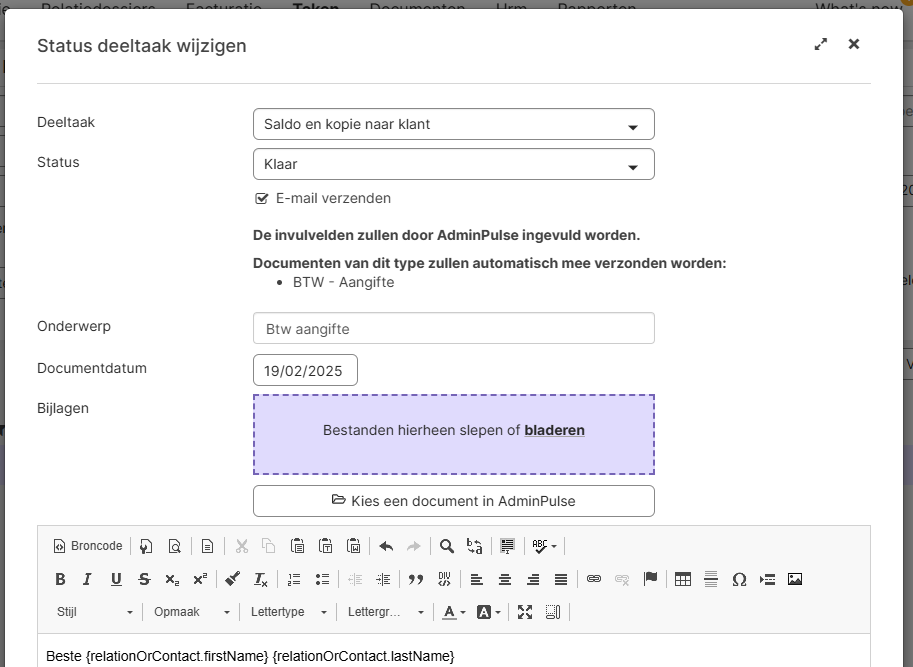Insert special character (Omega icon)
The width and height of the screenshot is (913, 667).
pyautogui.click(x=739, y=579)
